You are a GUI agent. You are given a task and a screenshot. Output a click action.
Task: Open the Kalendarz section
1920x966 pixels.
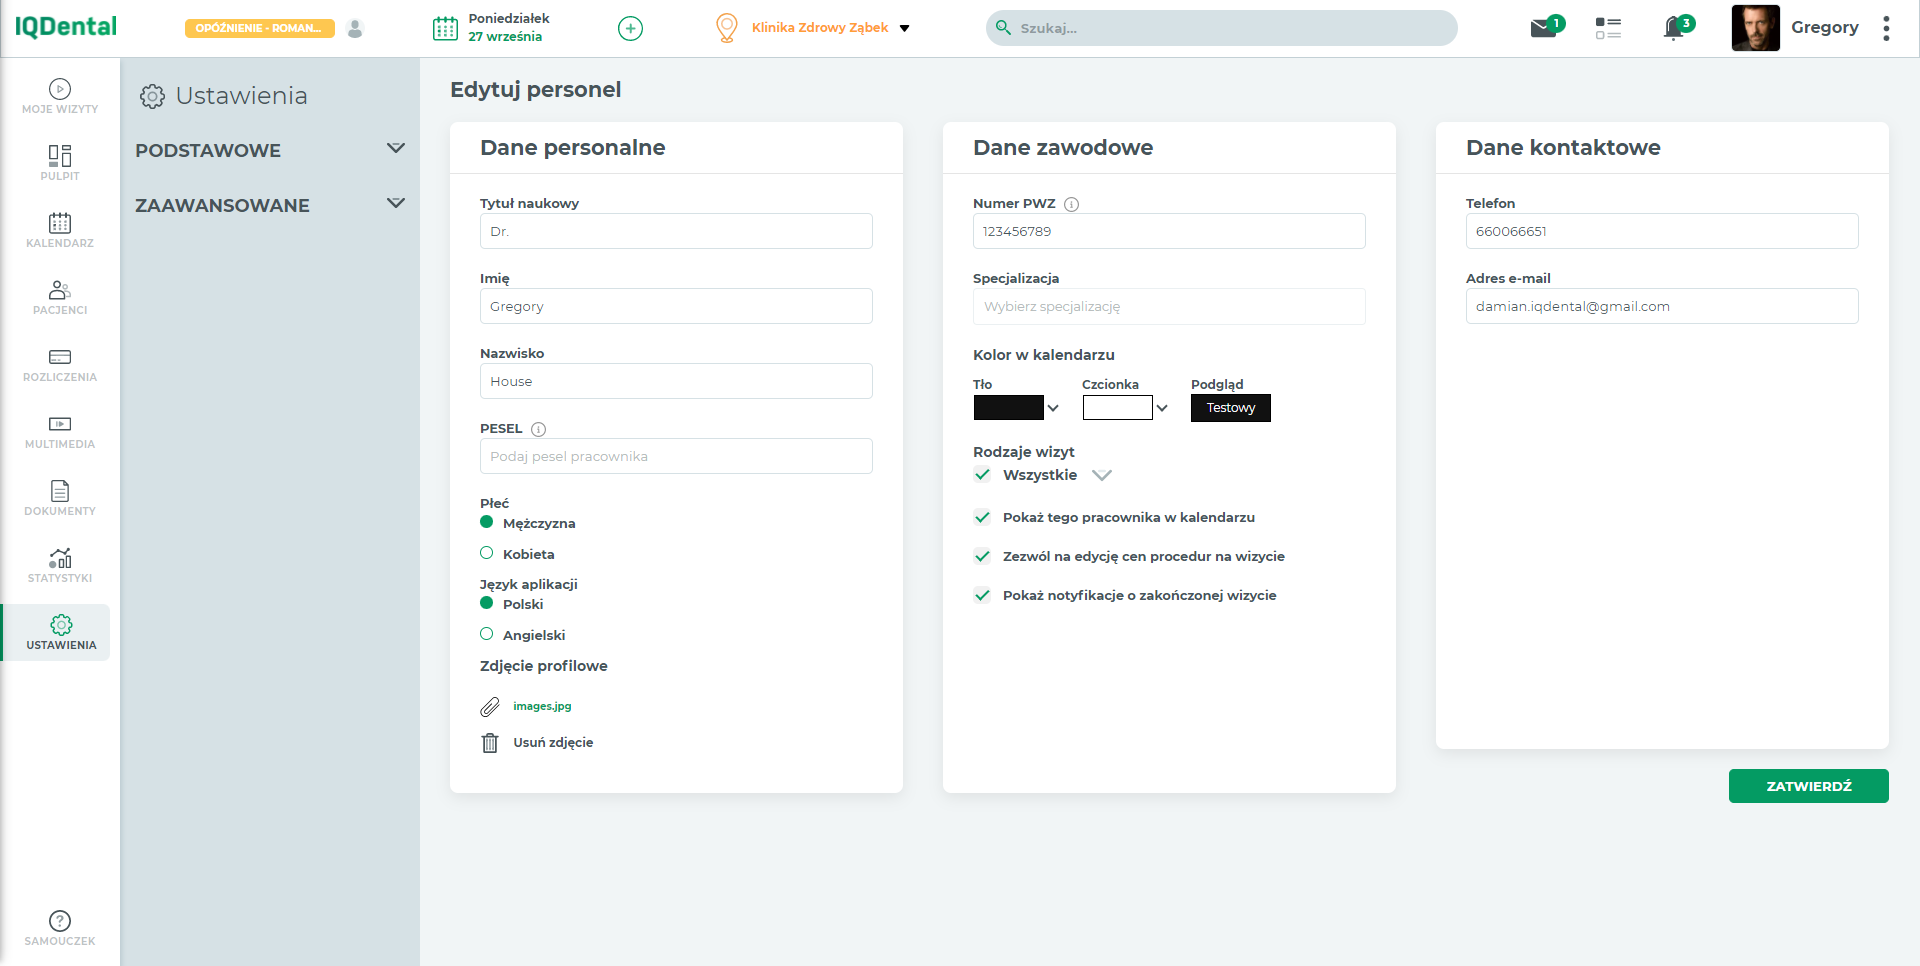coord(60,231)
